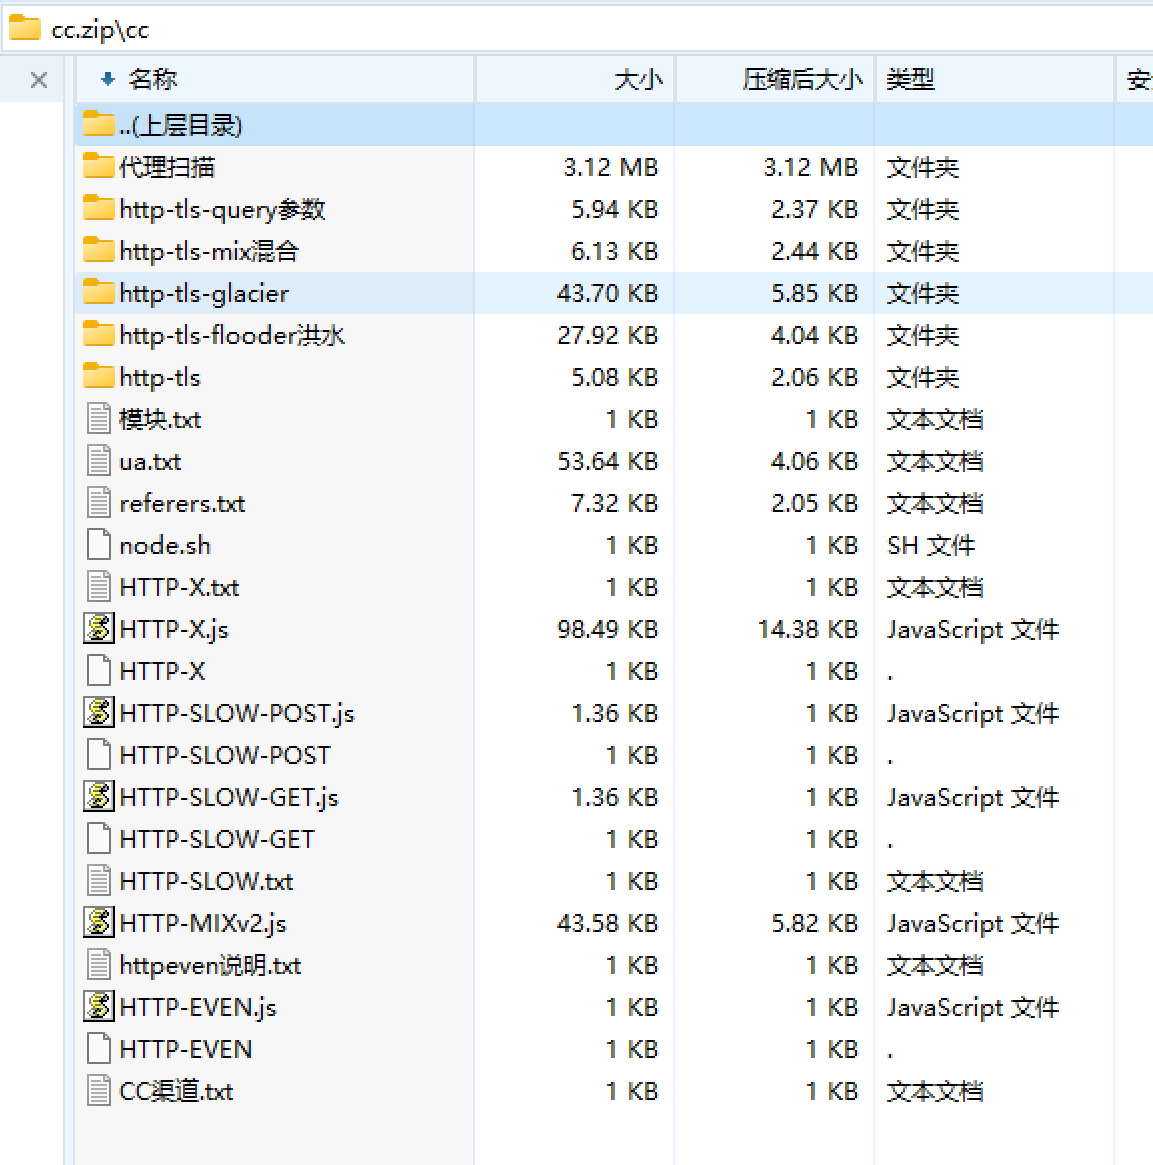
Task: Click the ua.txt text document icon
Action: (98, 460)
